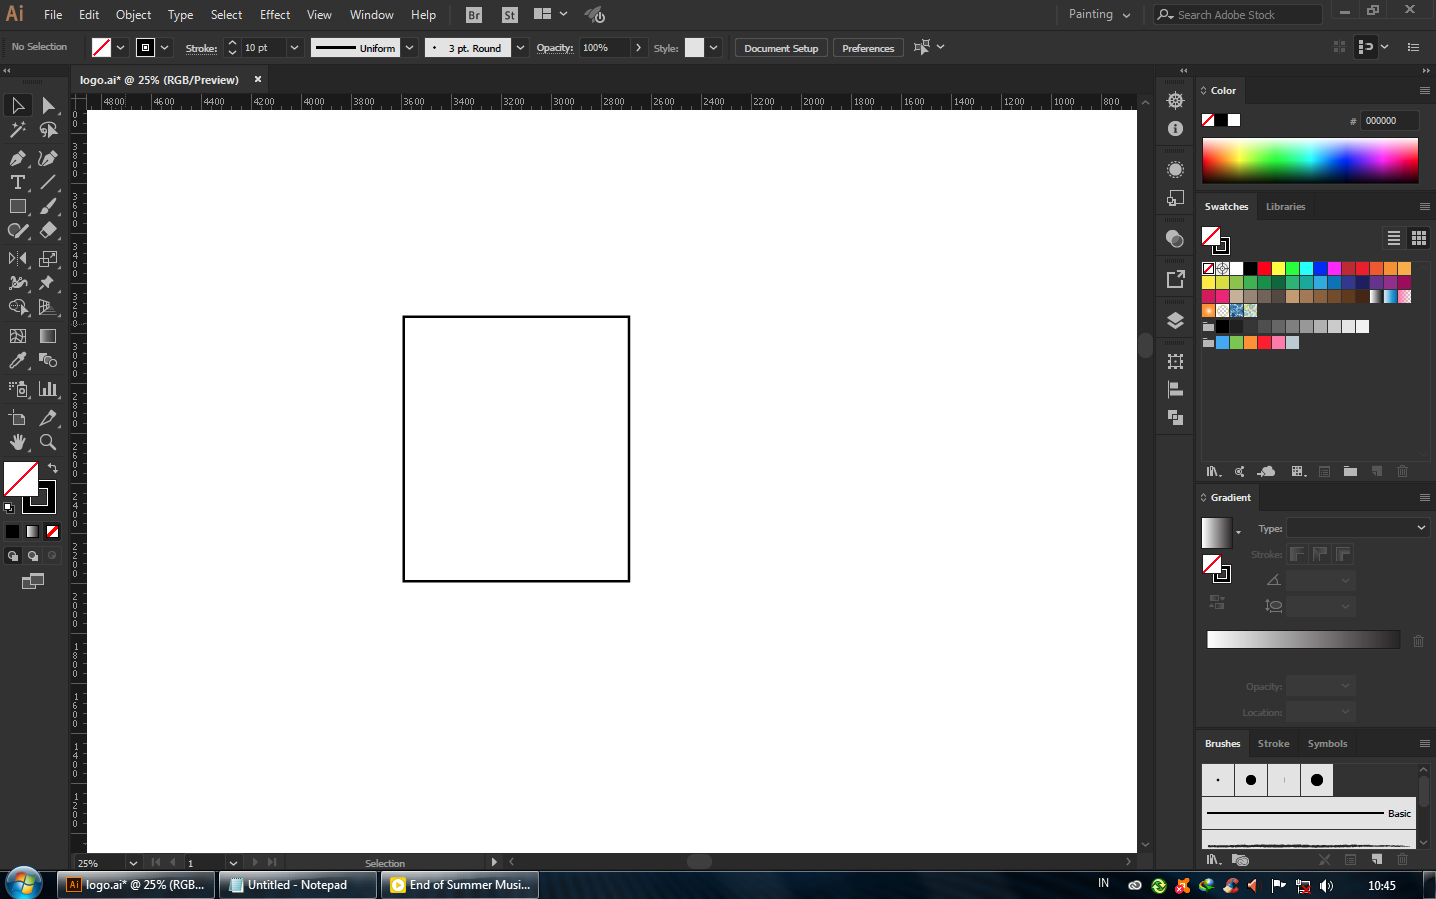
Task: Select the Symbol Sprayer tool
Action: click(x=18, y=389)
